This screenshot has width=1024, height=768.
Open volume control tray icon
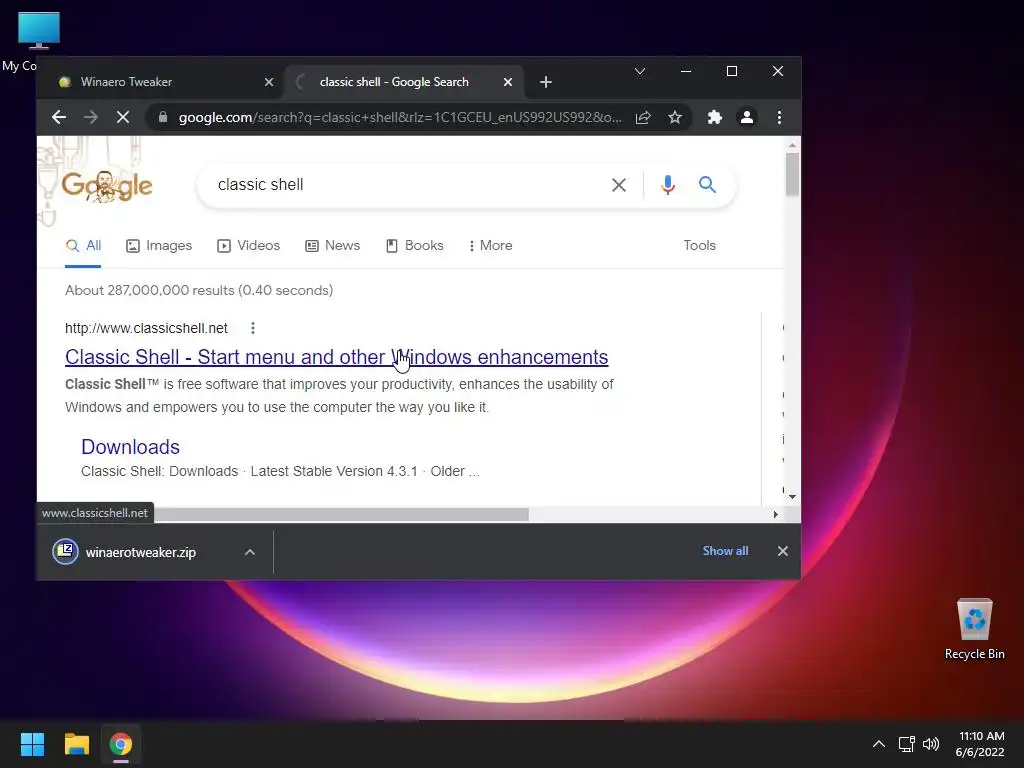931,744
